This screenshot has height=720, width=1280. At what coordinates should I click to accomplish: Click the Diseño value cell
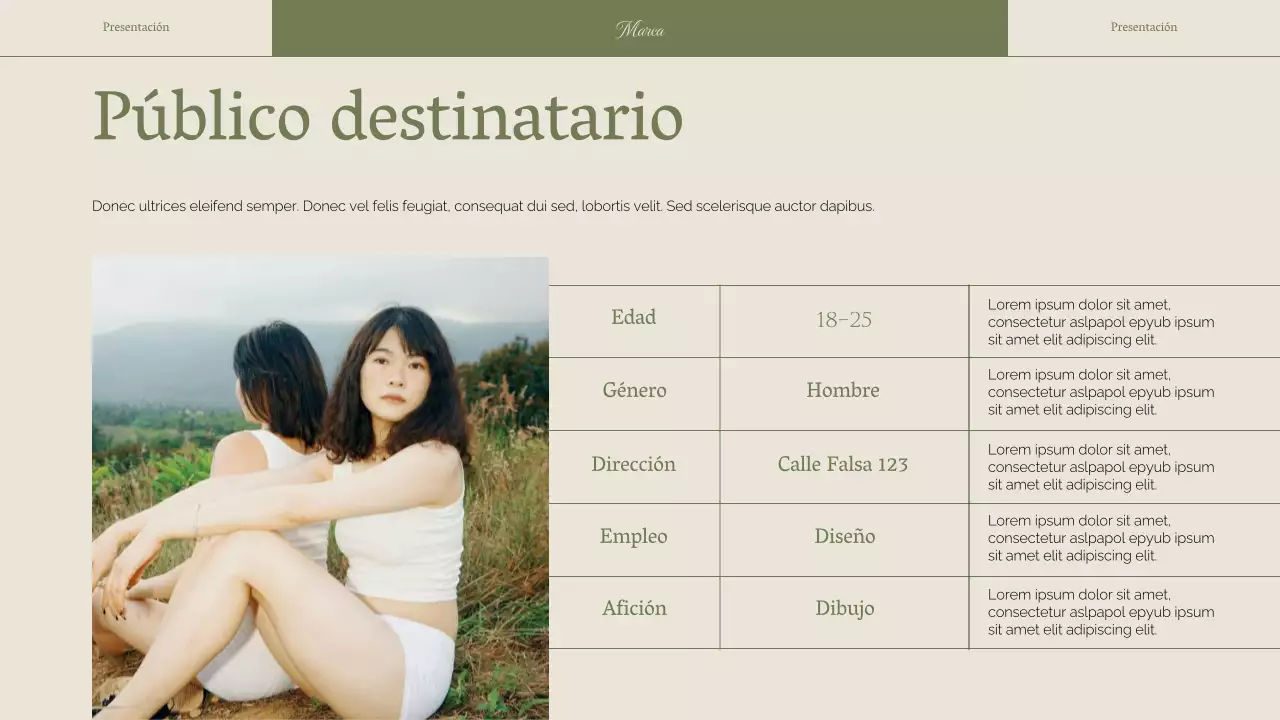coord(844,537)
